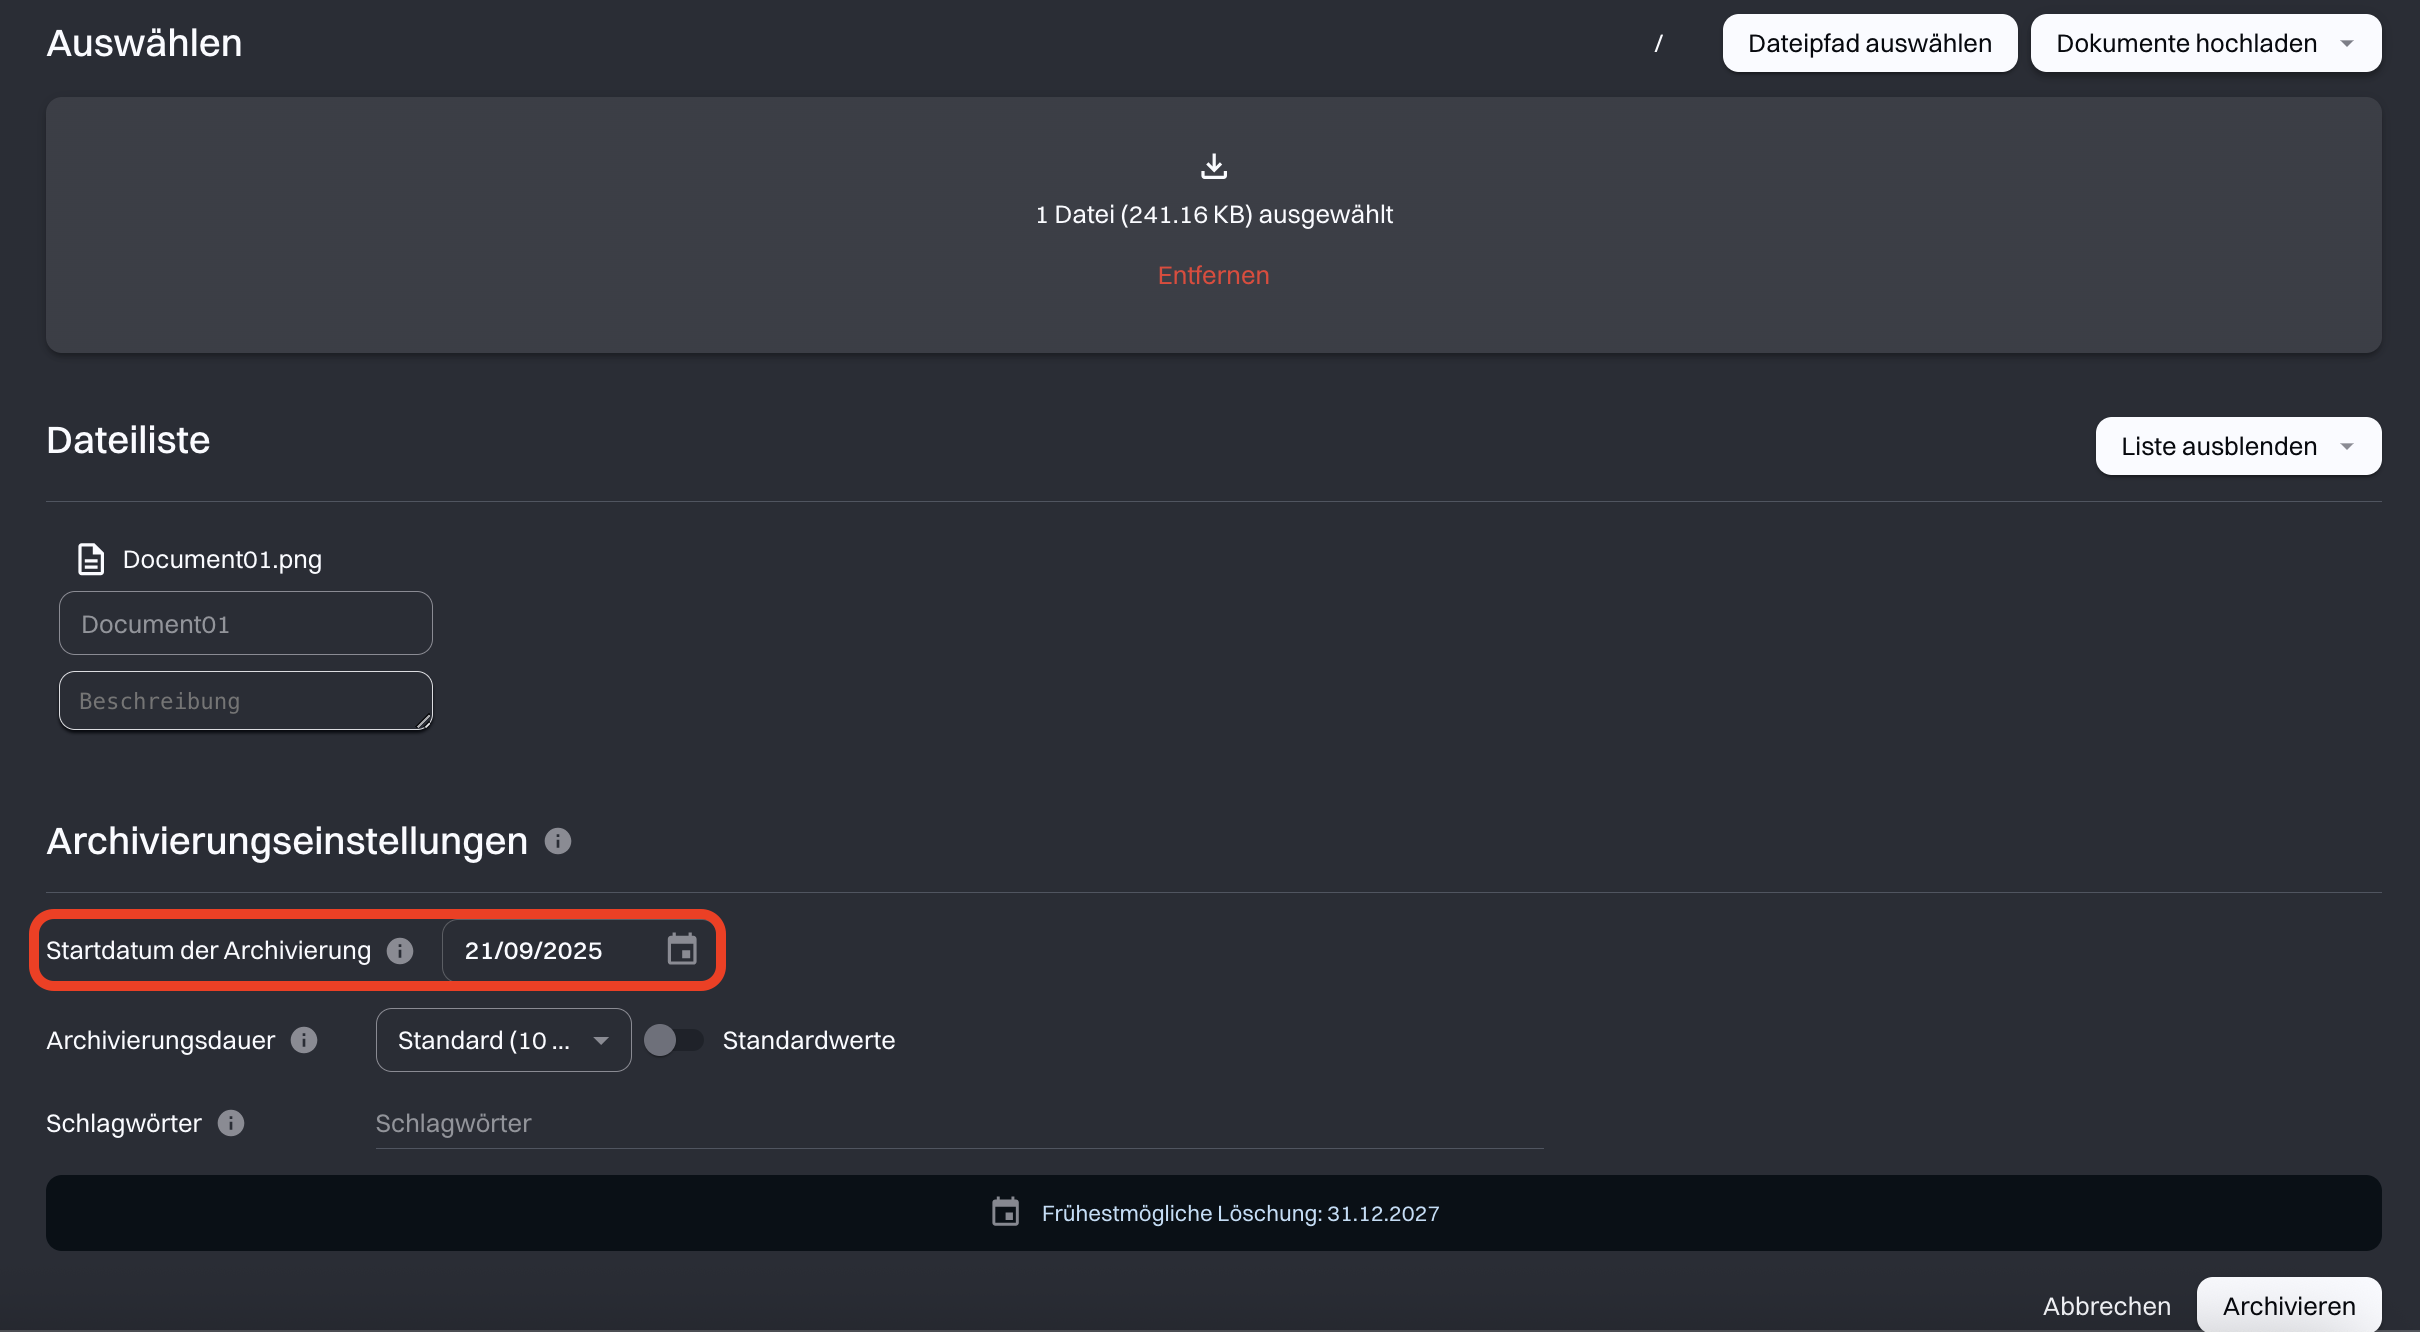Image resolution: width=2420 pixels, height=1332 pixels.
Task: Focus the Beschreibung text area
Action: point(245,701)
